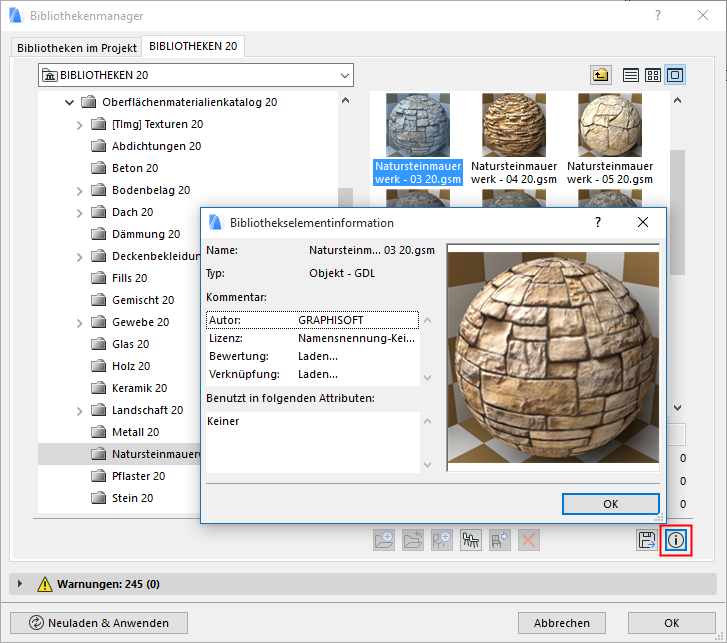Click the chair with arrow icon

[500, 540]
